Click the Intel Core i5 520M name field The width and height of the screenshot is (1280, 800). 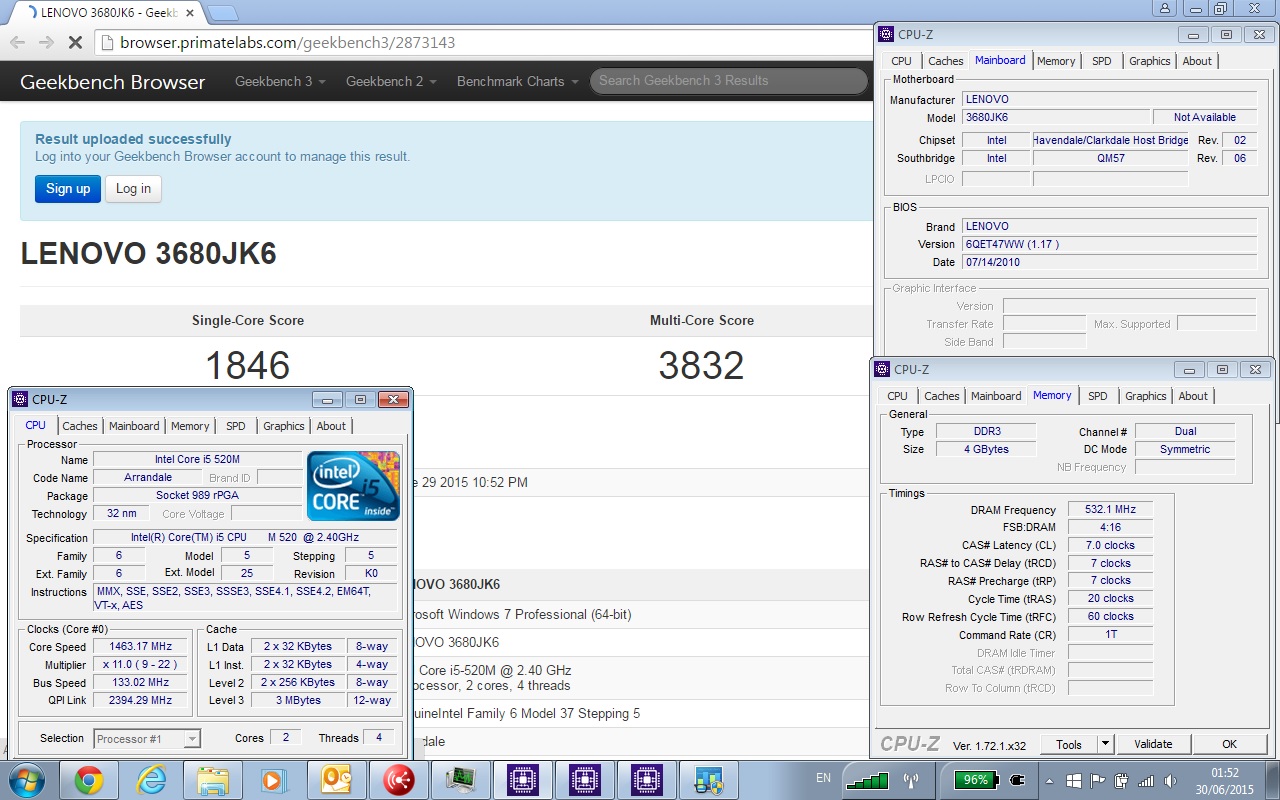(197, 459)
